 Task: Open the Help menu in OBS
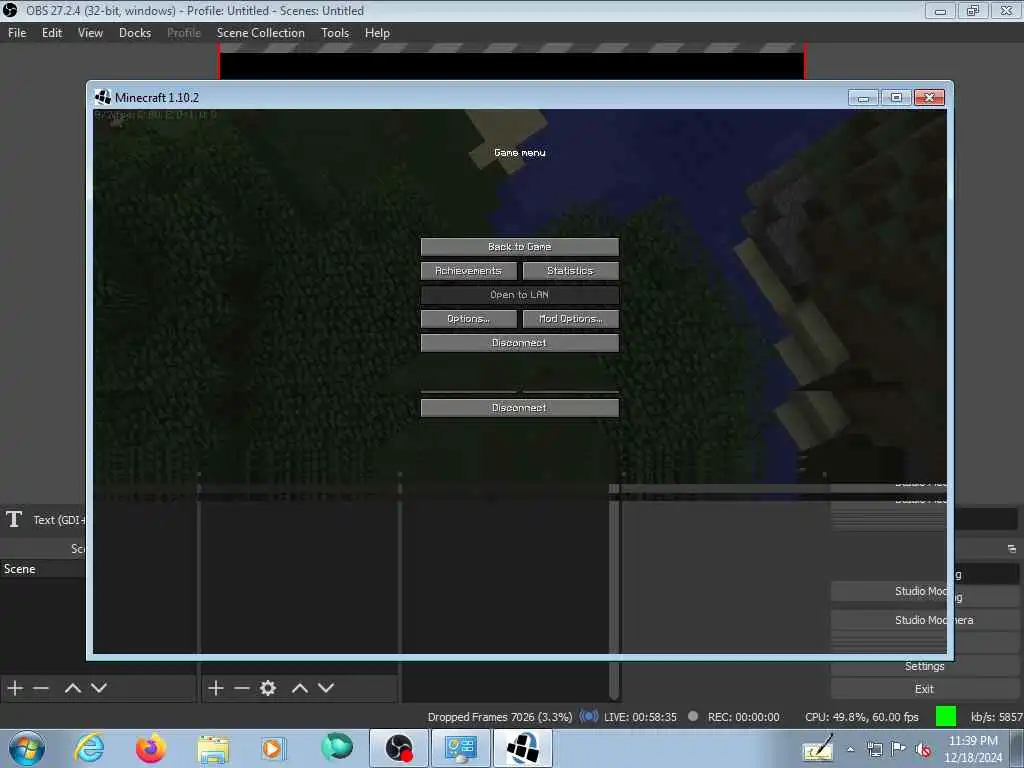coord(377,33)
